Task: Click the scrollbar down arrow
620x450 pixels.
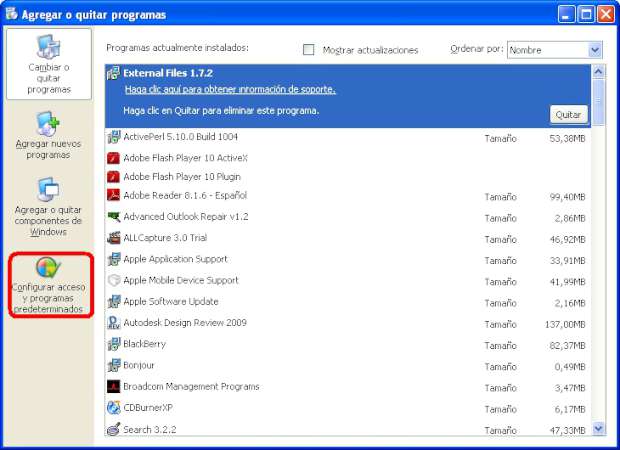Action: pyautogui.click(x=599, y=428)
